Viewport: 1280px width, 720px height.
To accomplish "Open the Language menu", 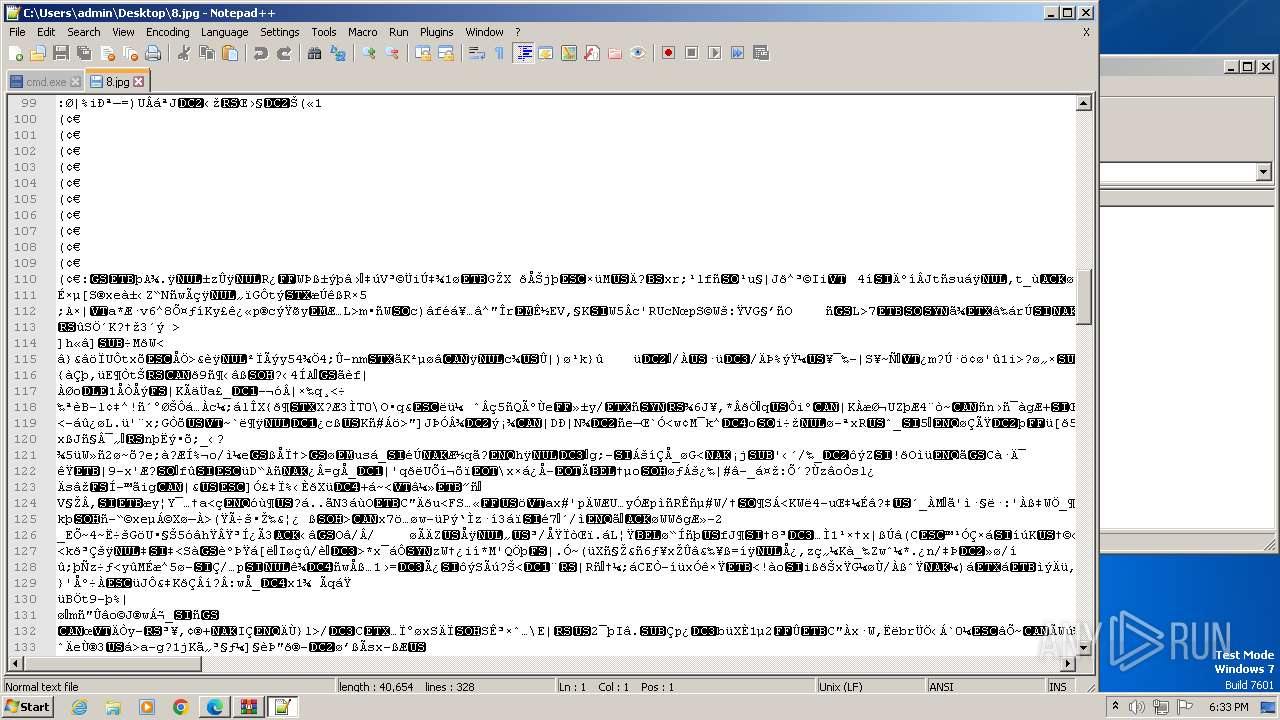I will coord(224,32).
